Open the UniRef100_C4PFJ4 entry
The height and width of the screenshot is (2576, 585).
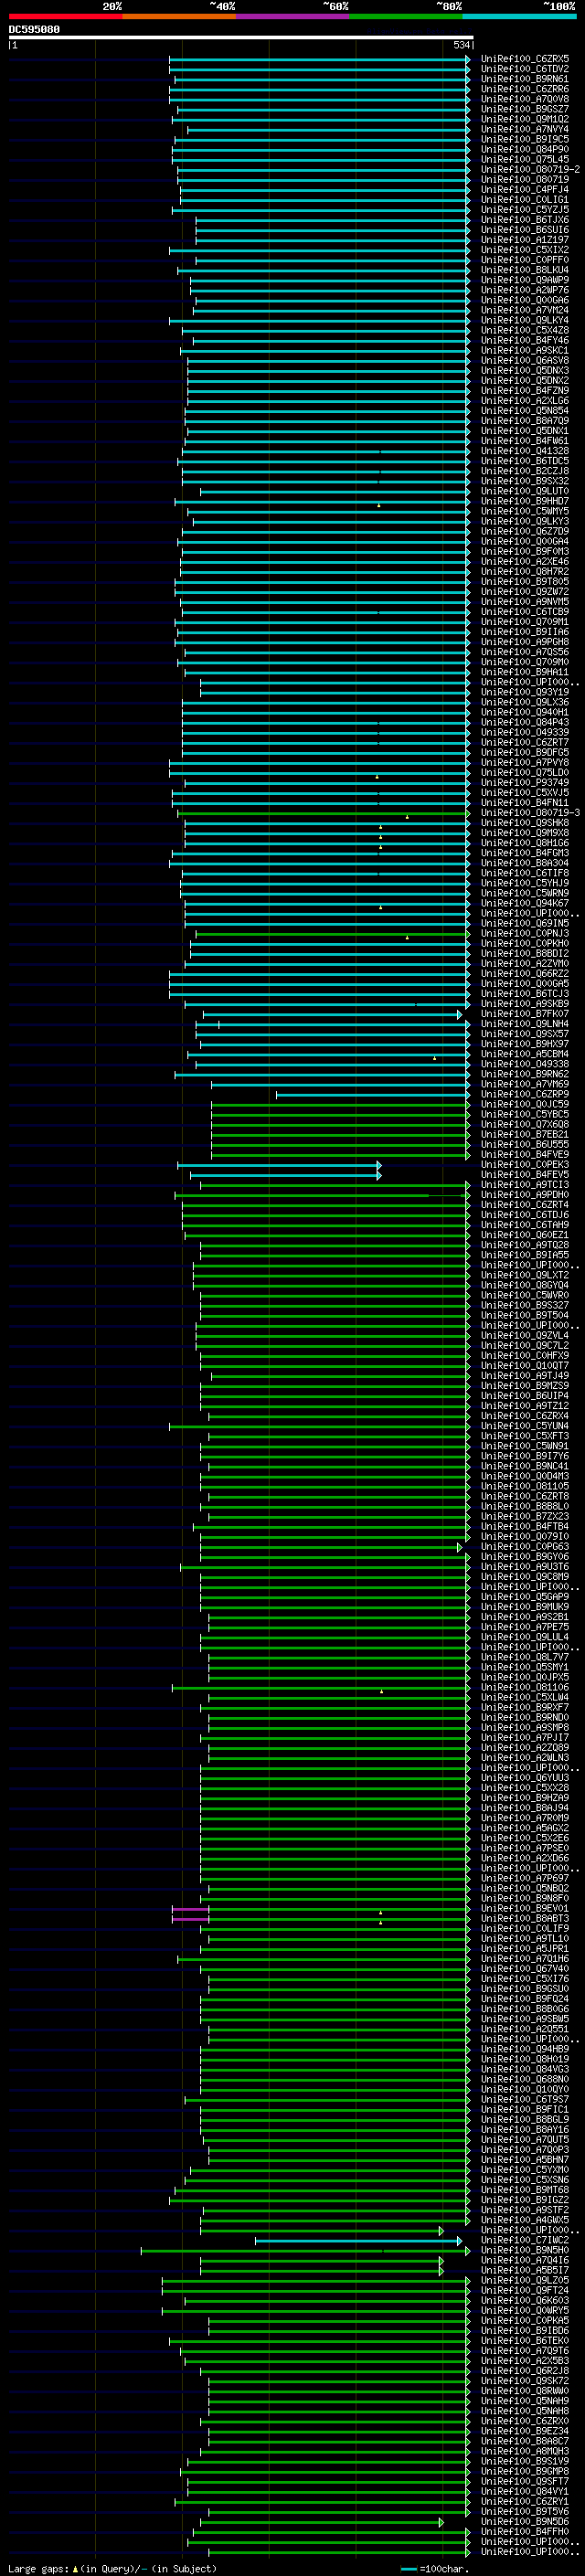(x=525, y=189)
